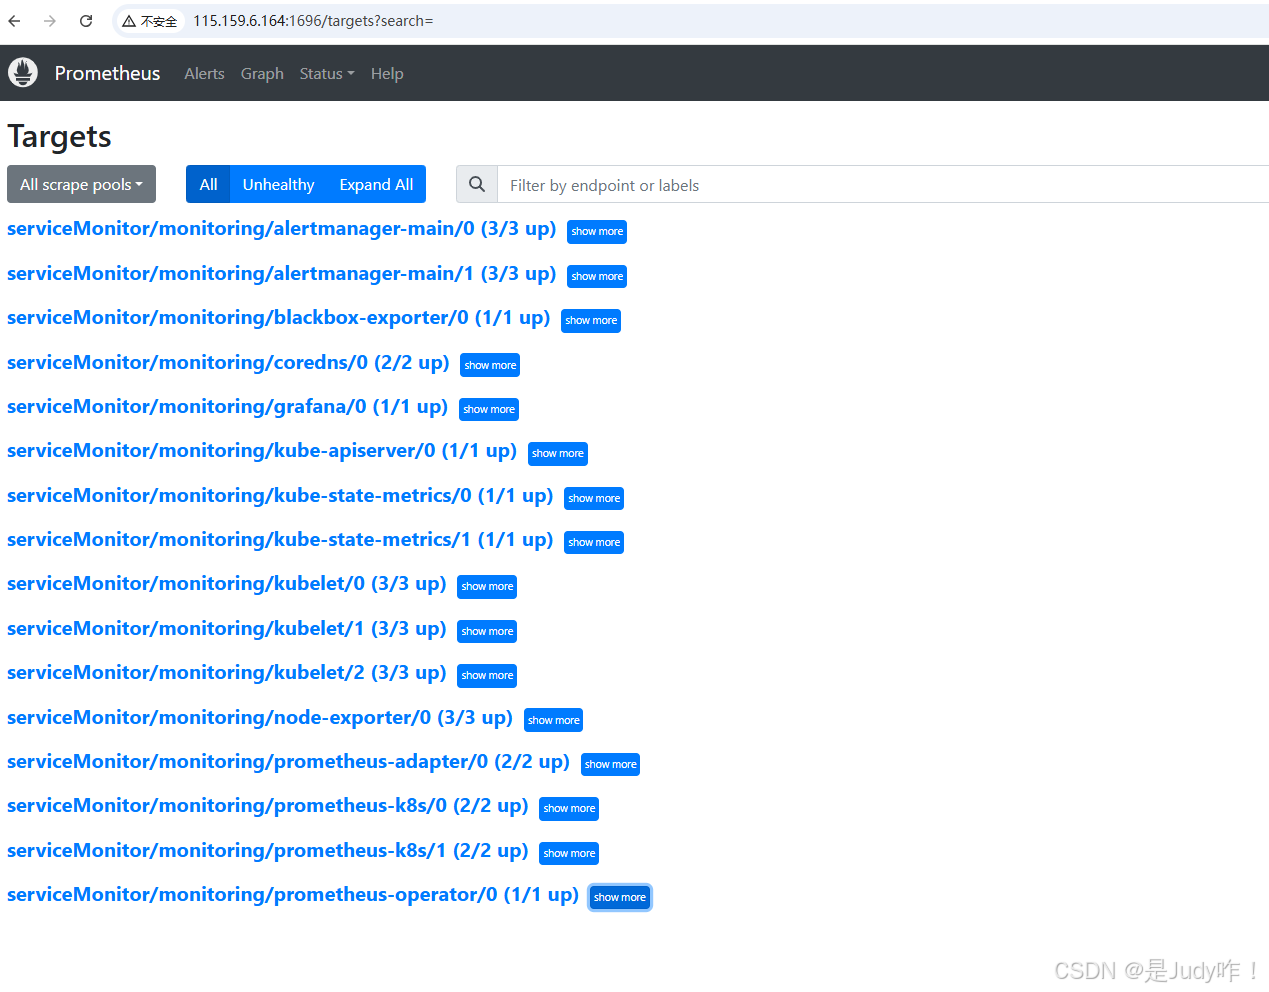Show more for coredns/0
This screenshot has height=992, width=1269.
pyautogui.click(x=490, y=365)
